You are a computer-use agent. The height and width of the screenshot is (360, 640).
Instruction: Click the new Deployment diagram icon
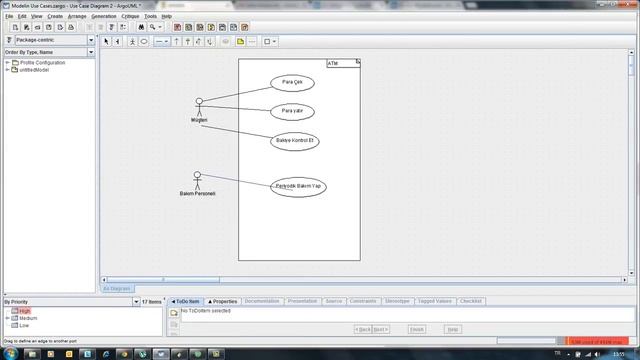click(233, 27)
